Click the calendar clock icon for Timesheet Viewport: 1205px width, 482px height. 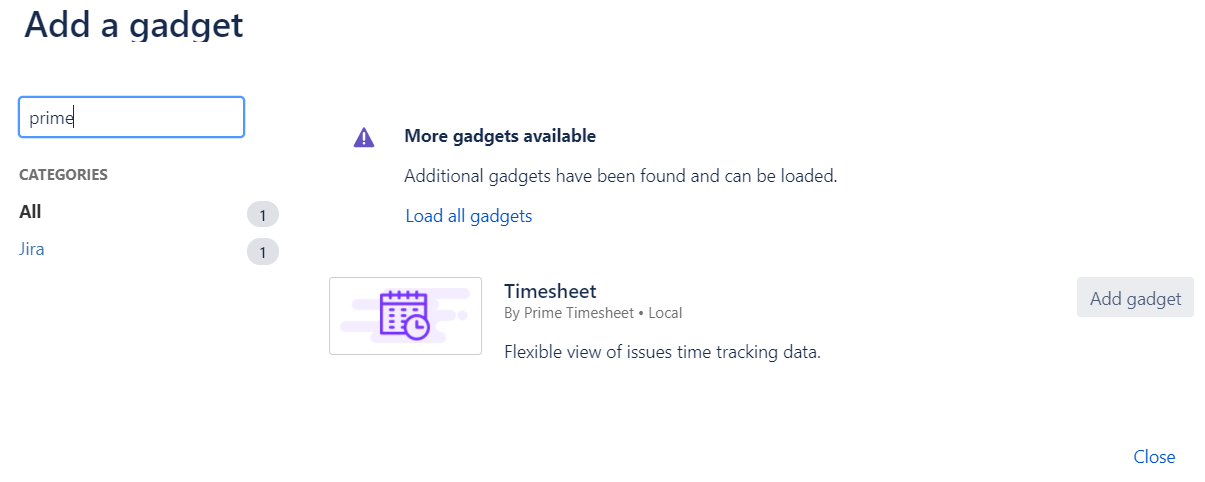pyautogui.click(x=404, y=315)
